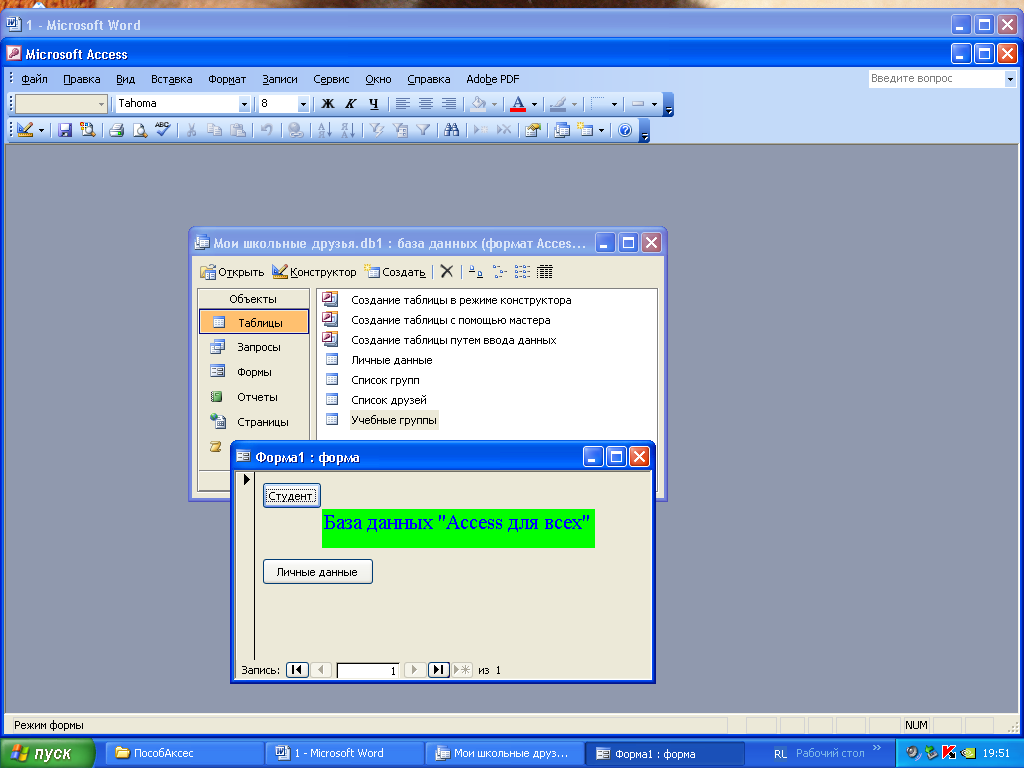The width and height of the screenshot is (1024, 768).
Task: Open the New object dropdown arrow
Action: [601, 131]
